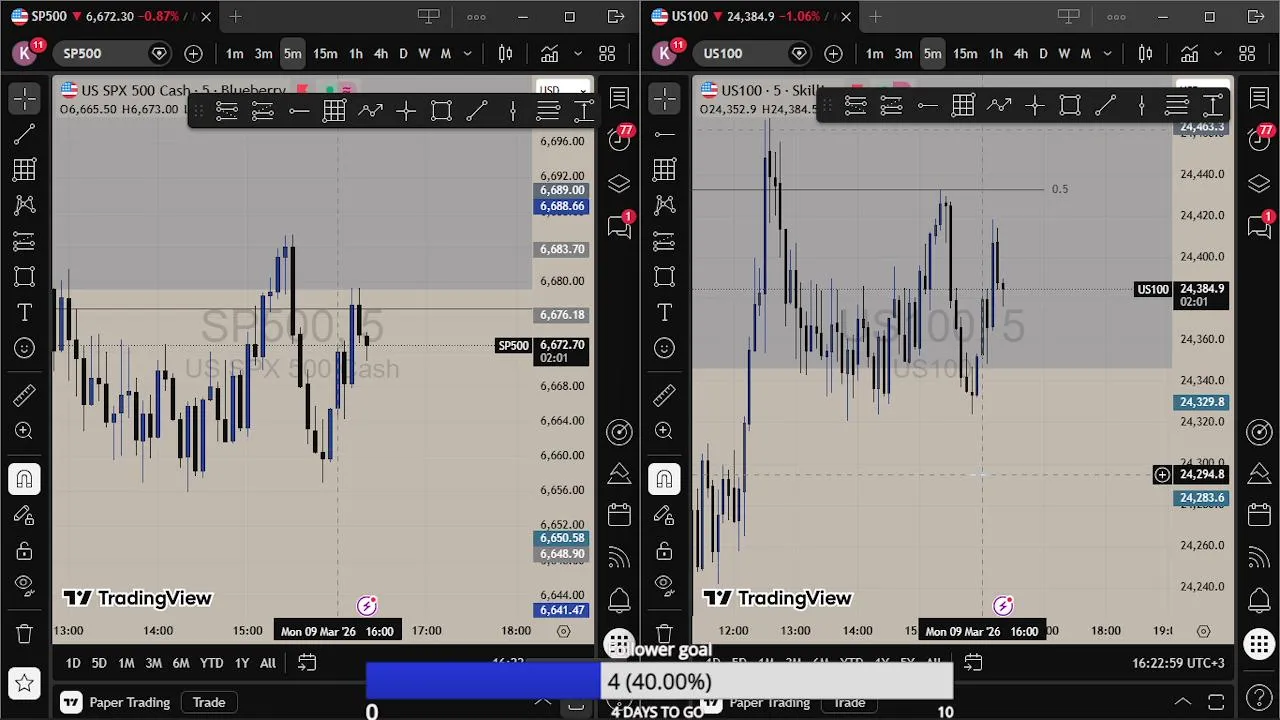Open alerts panel with 77 badge in SP500 window
The height and width of the screenshot is (720, 1280).
tap(619, 140)
